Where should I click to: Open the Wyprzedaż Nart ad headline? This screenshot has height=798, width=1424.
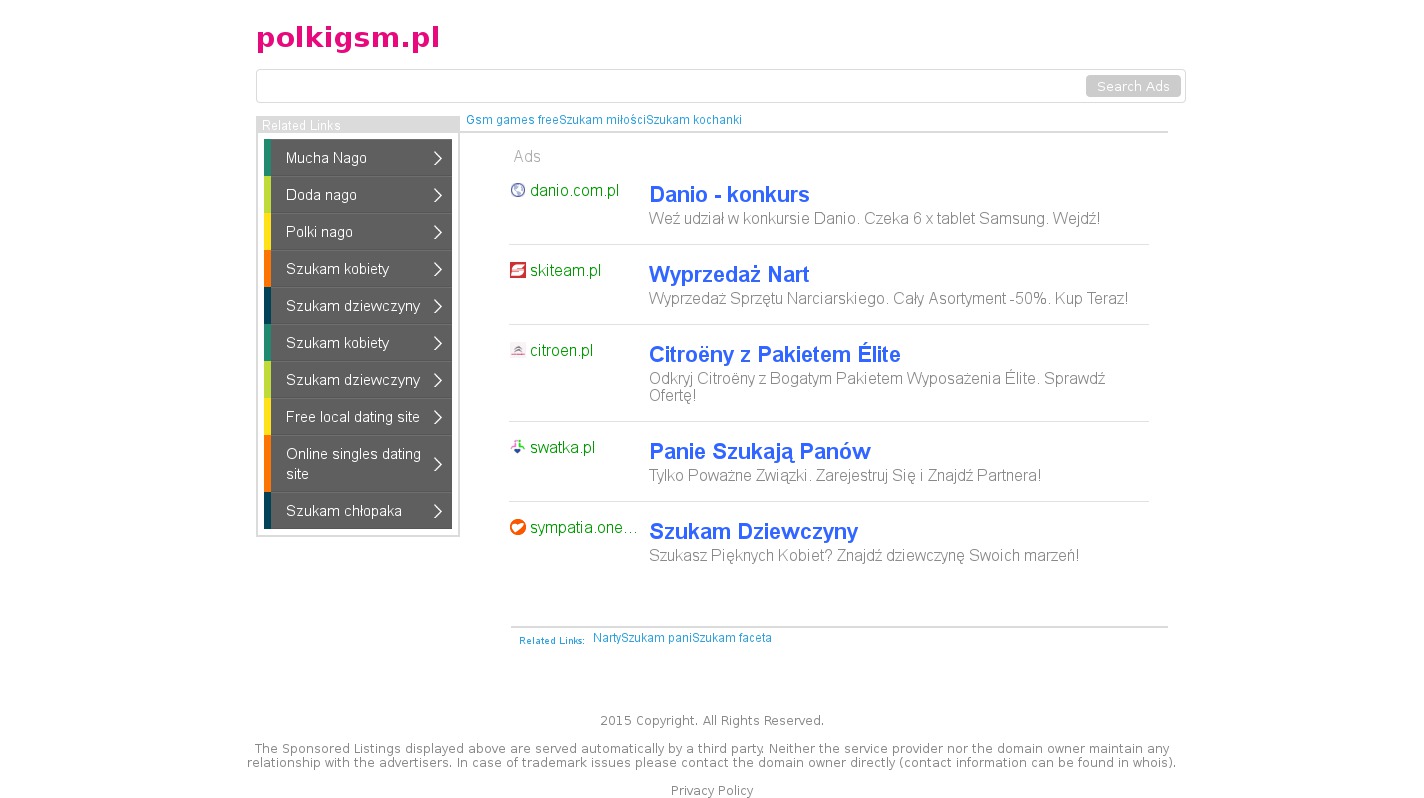pyautogui.click(x=729, y=275)
